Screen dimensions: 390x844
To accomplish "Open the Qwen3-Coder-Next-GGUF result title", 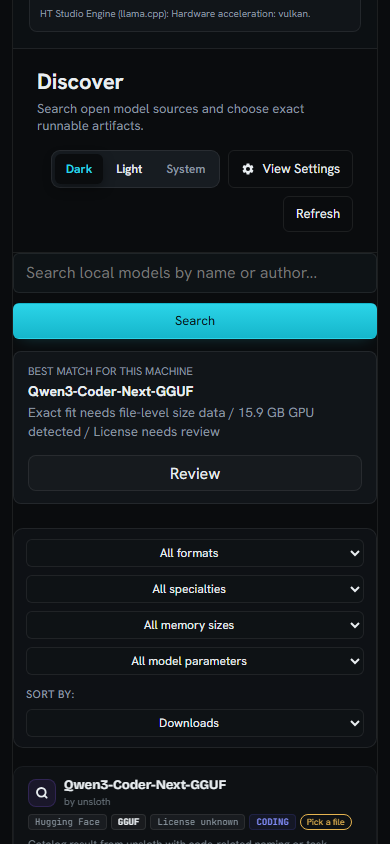I will (145, 785).
